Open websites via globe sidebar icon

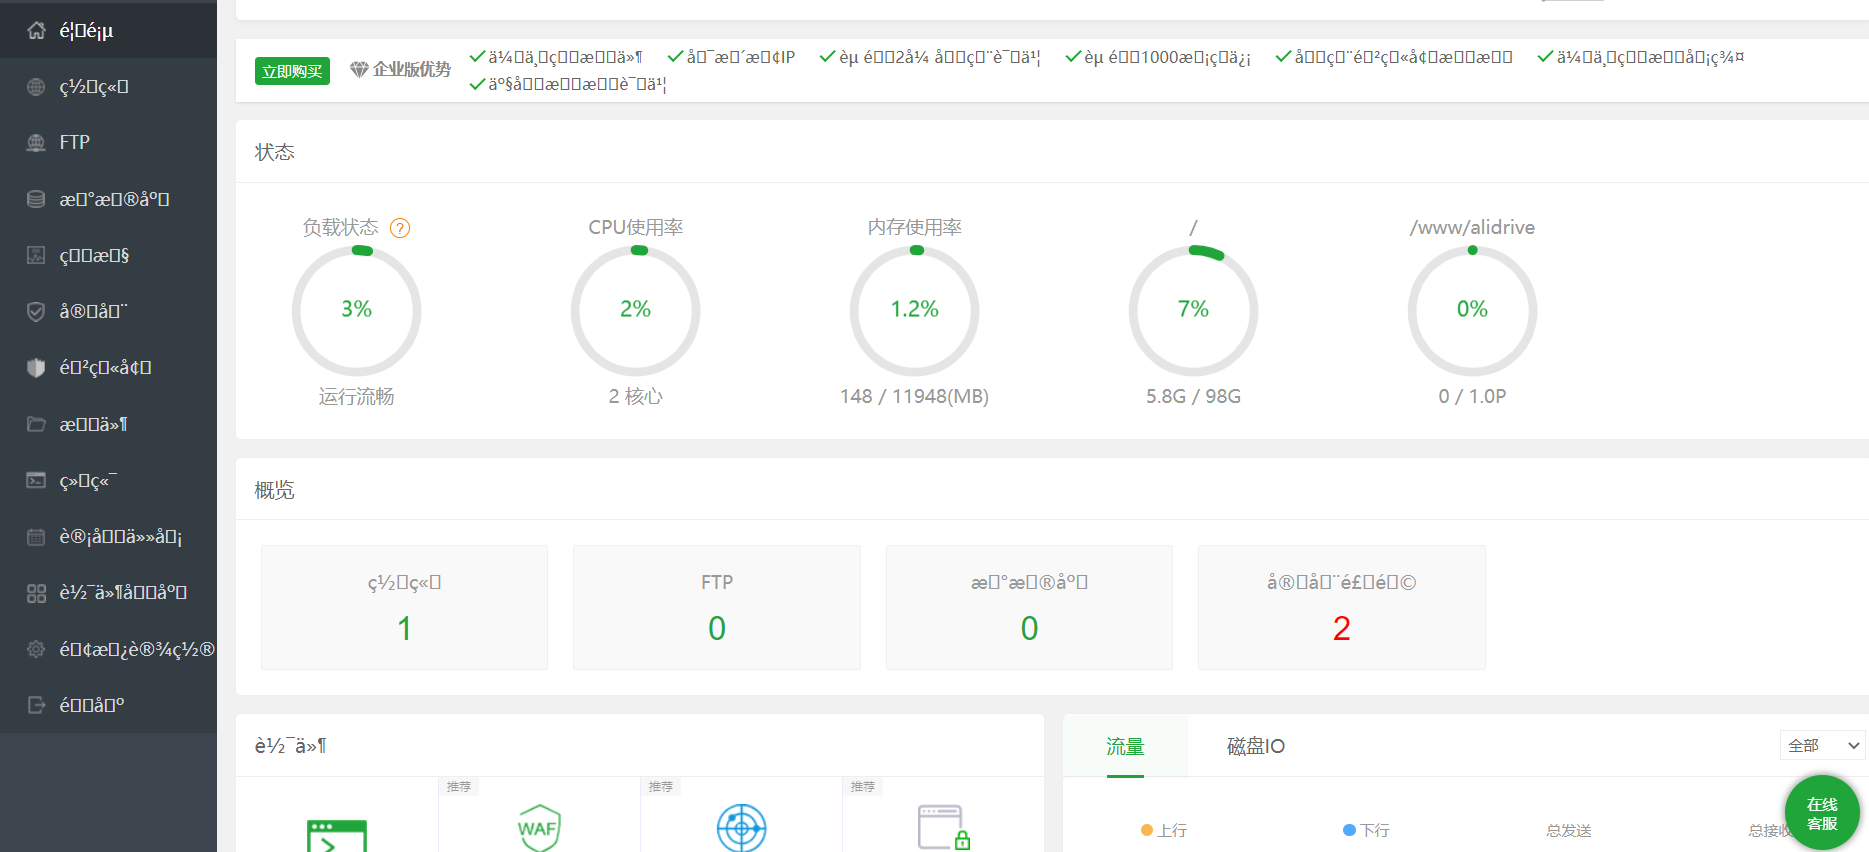click(36, 87)
